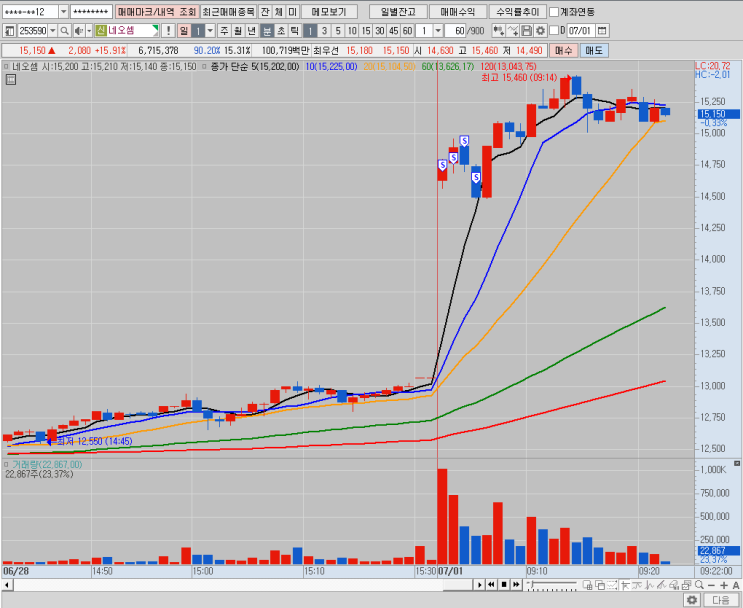Open chart settings gear in top toolbar
This screenshot has width=743, height=608.
coord(540,31)
